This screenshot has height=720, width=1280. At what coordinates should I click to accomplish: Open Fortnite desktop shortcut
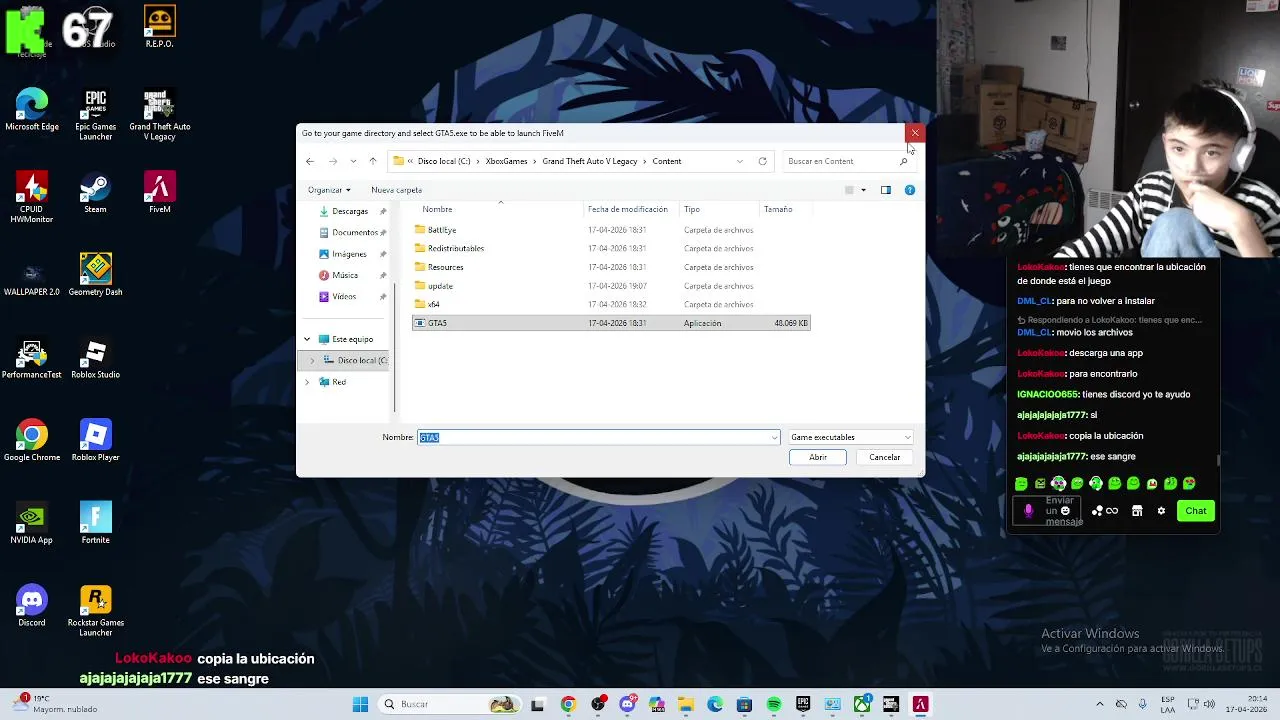point(95,524)
